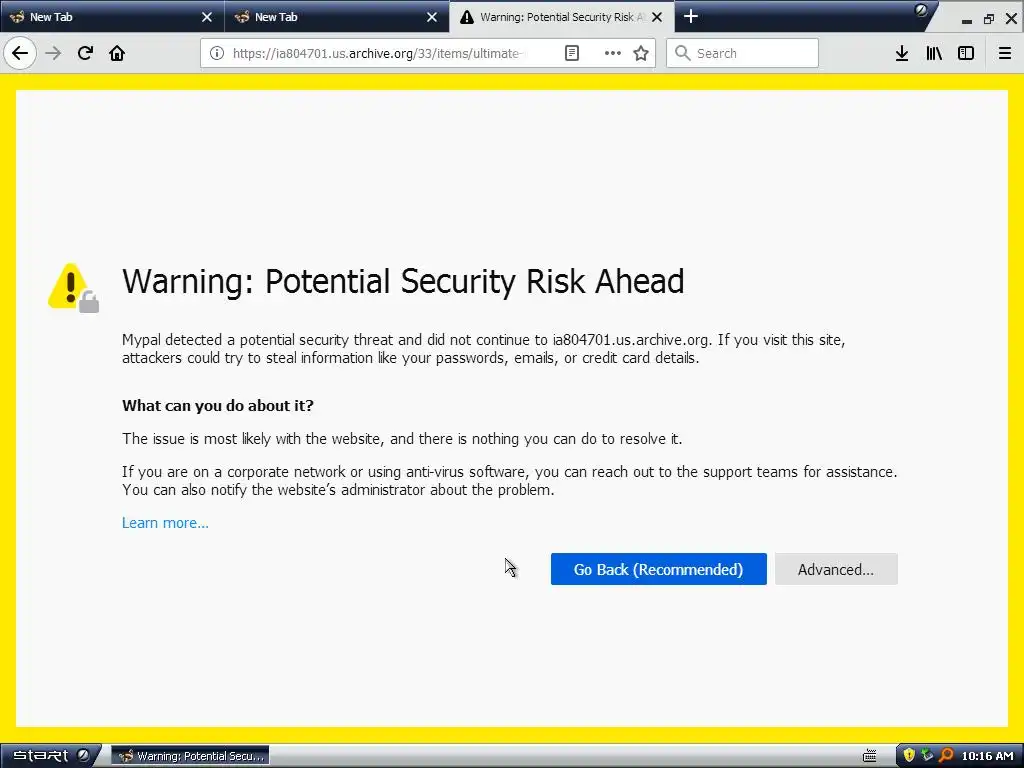Viewport: 1024px width, 768px height.
Task: Minimize the browser window
Action: tap(967, 19)
